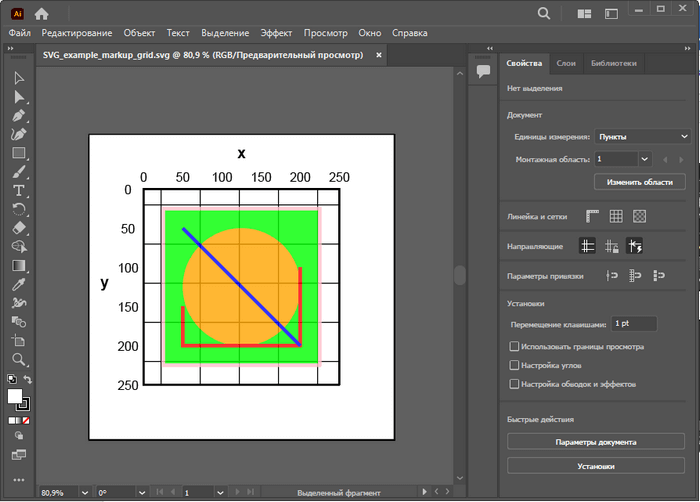Screen dimensions: 700x502
Task: Select the Selection tool arrow
Action: coord(19,78)
